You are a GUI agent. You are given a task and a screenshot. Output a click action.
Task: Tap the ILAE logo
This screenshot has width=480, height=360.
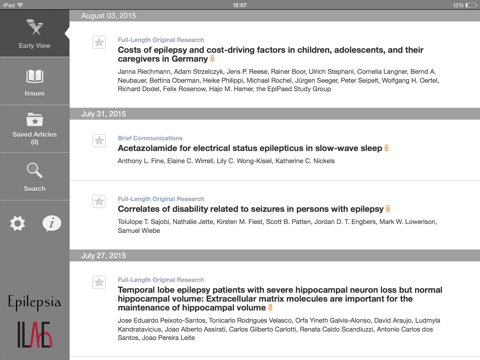(34, 335)
